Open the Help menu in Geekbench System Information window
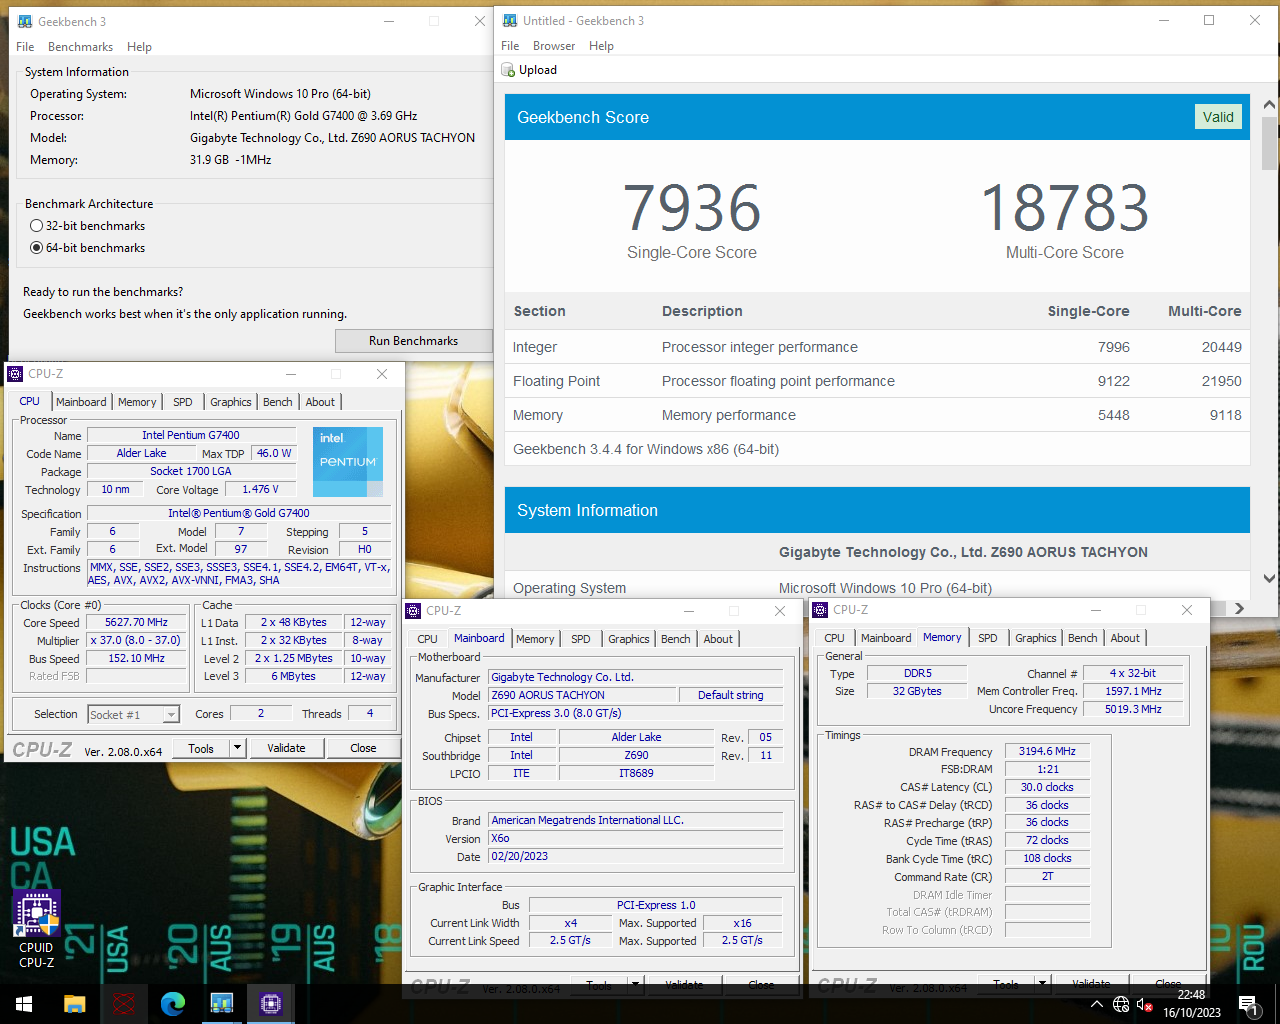 (x=139, y=47)
